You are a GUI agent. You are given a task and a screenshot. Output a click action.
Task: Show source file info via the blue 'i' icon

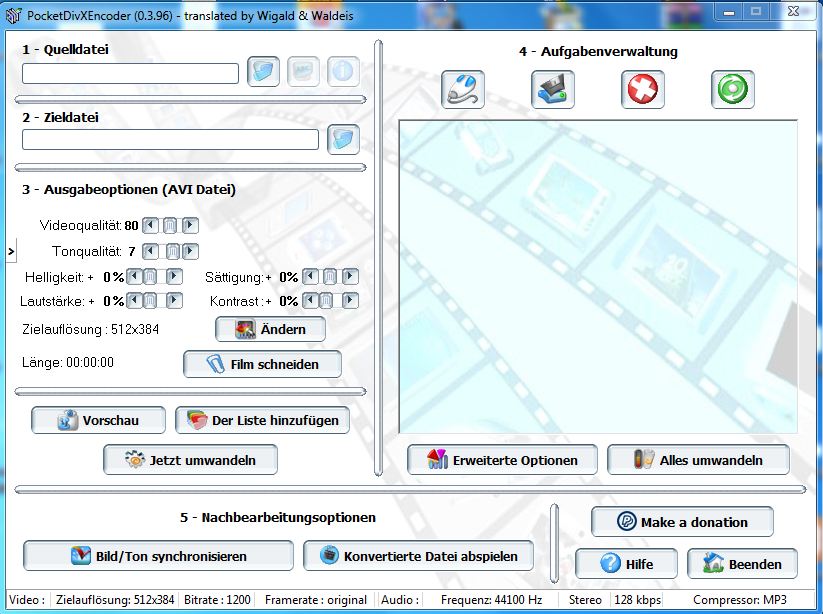(x=343, y=71)
